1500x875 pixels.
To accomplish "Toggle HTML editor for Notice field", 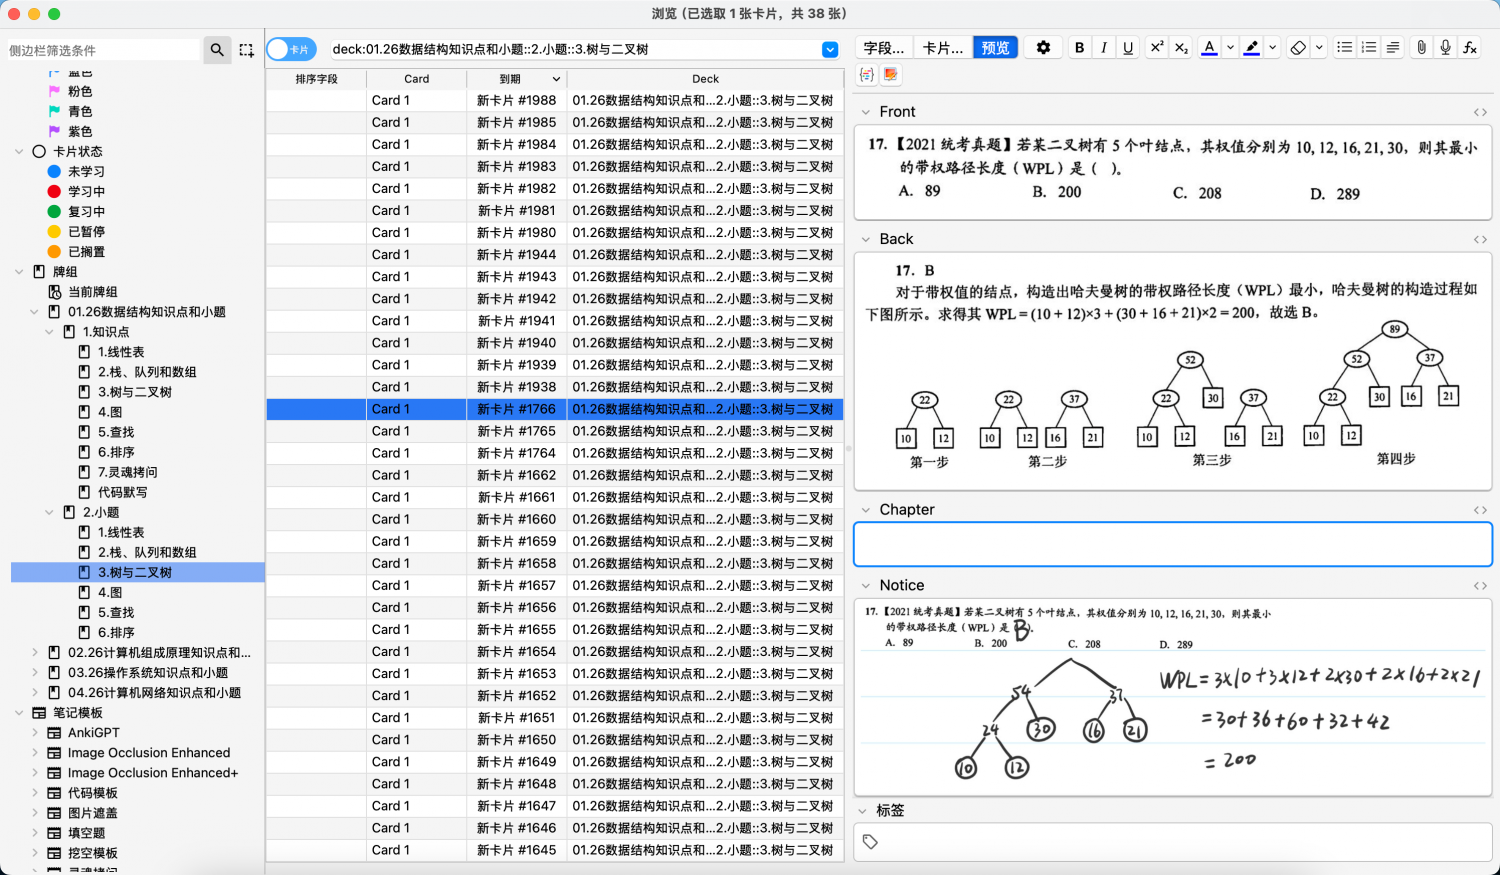I will coord(1480,586).
